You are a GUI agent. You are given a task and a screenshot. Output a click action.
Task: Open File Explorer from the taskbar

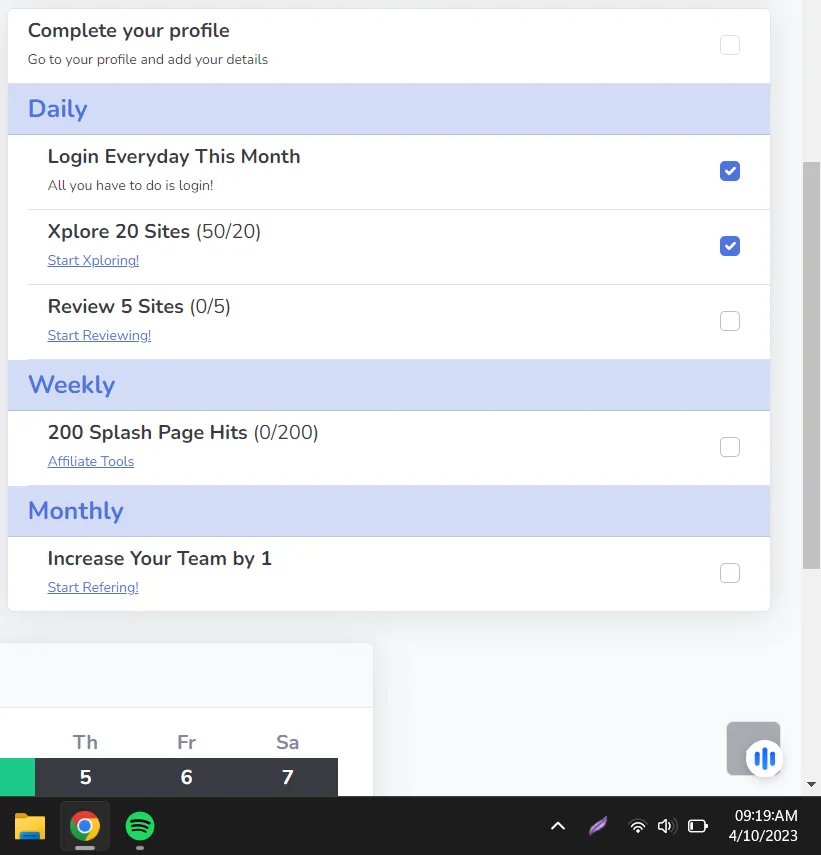(x=30, y=826)
